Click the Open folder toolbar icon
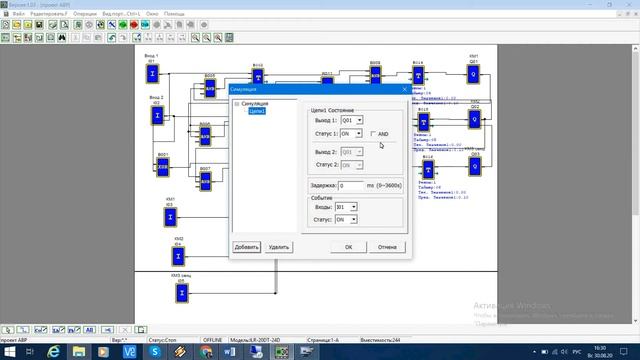 (17, 25)
